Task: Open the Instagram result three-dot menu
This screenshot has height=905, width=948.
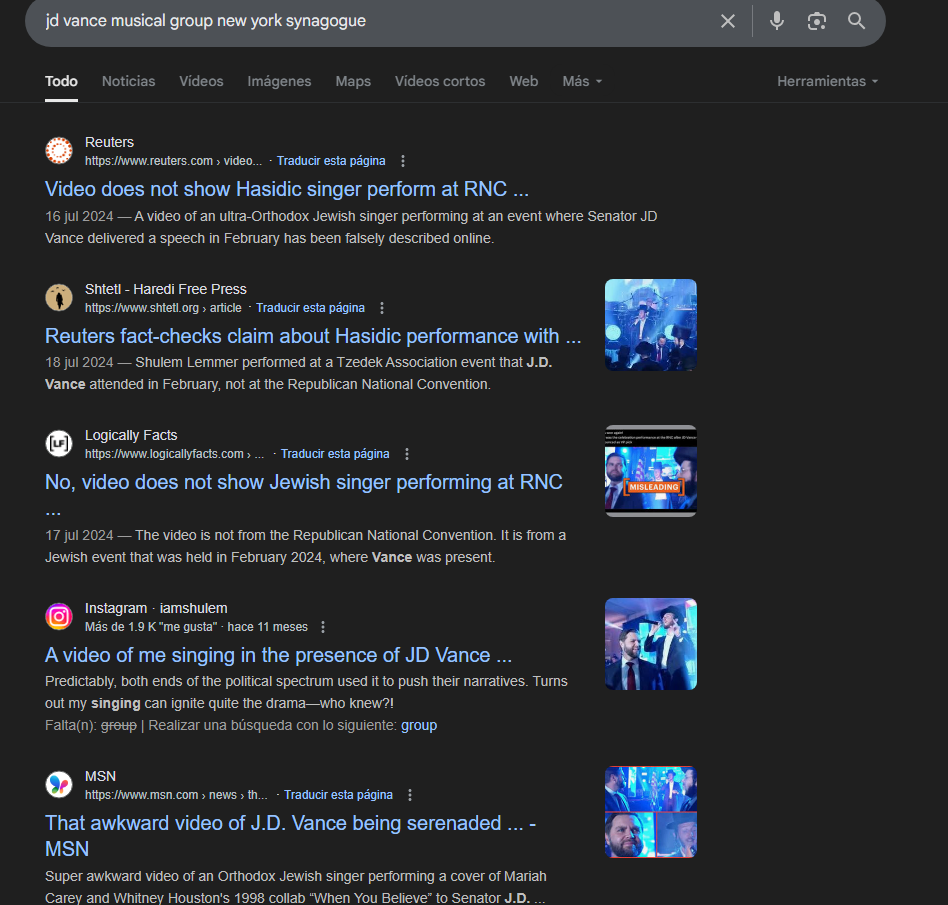Action: click(323, 627)
